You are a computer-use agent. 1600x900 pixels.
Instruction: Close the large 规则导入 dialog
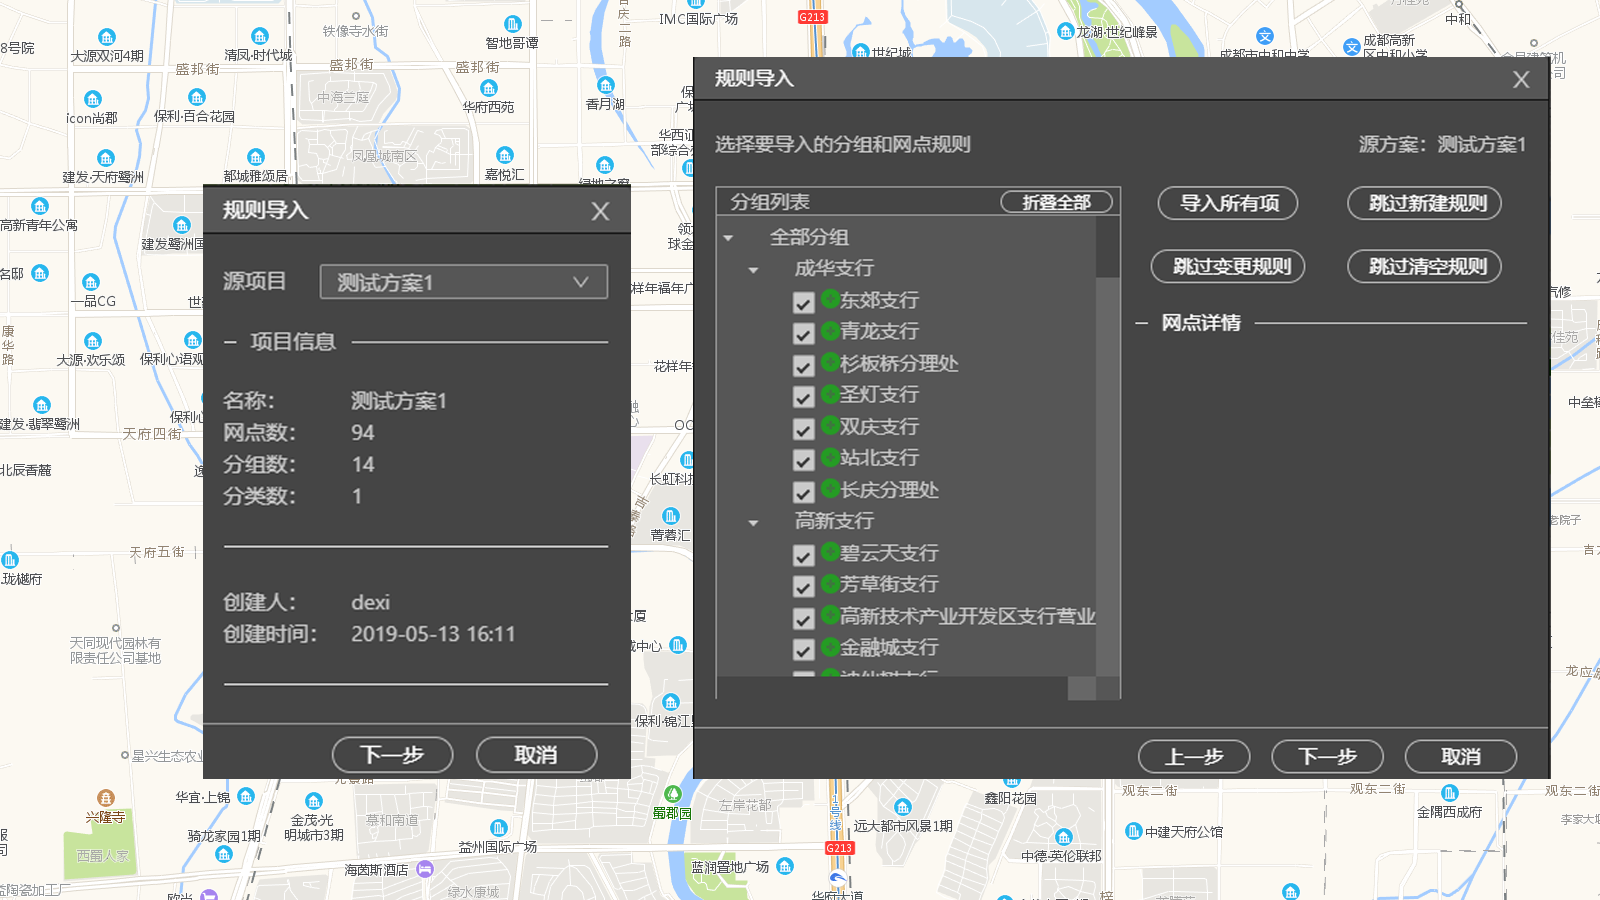pyautogui.click(x=1521, y=79)
